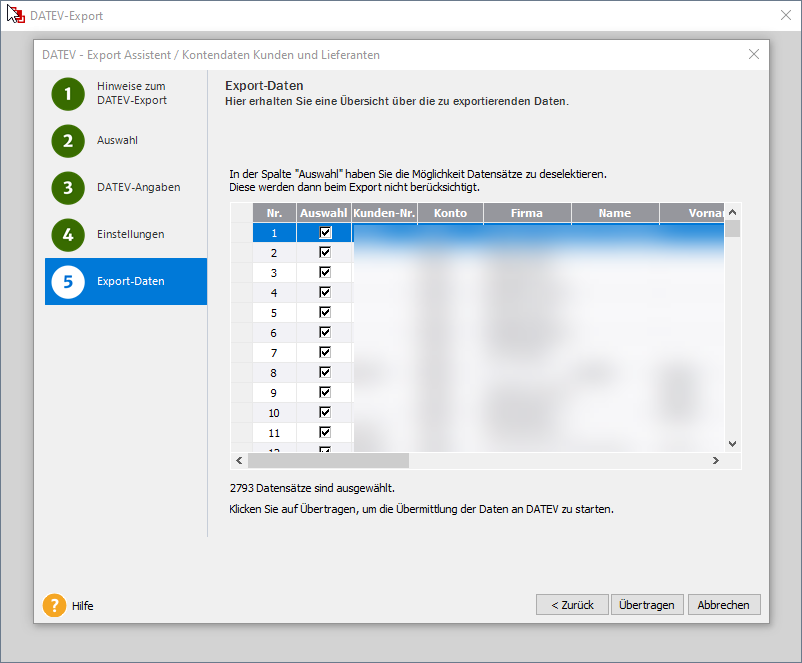The height and width of the screenshot is (663, 802).
Task: Go to the Auswahl step
Action: (x=117, y=140)
